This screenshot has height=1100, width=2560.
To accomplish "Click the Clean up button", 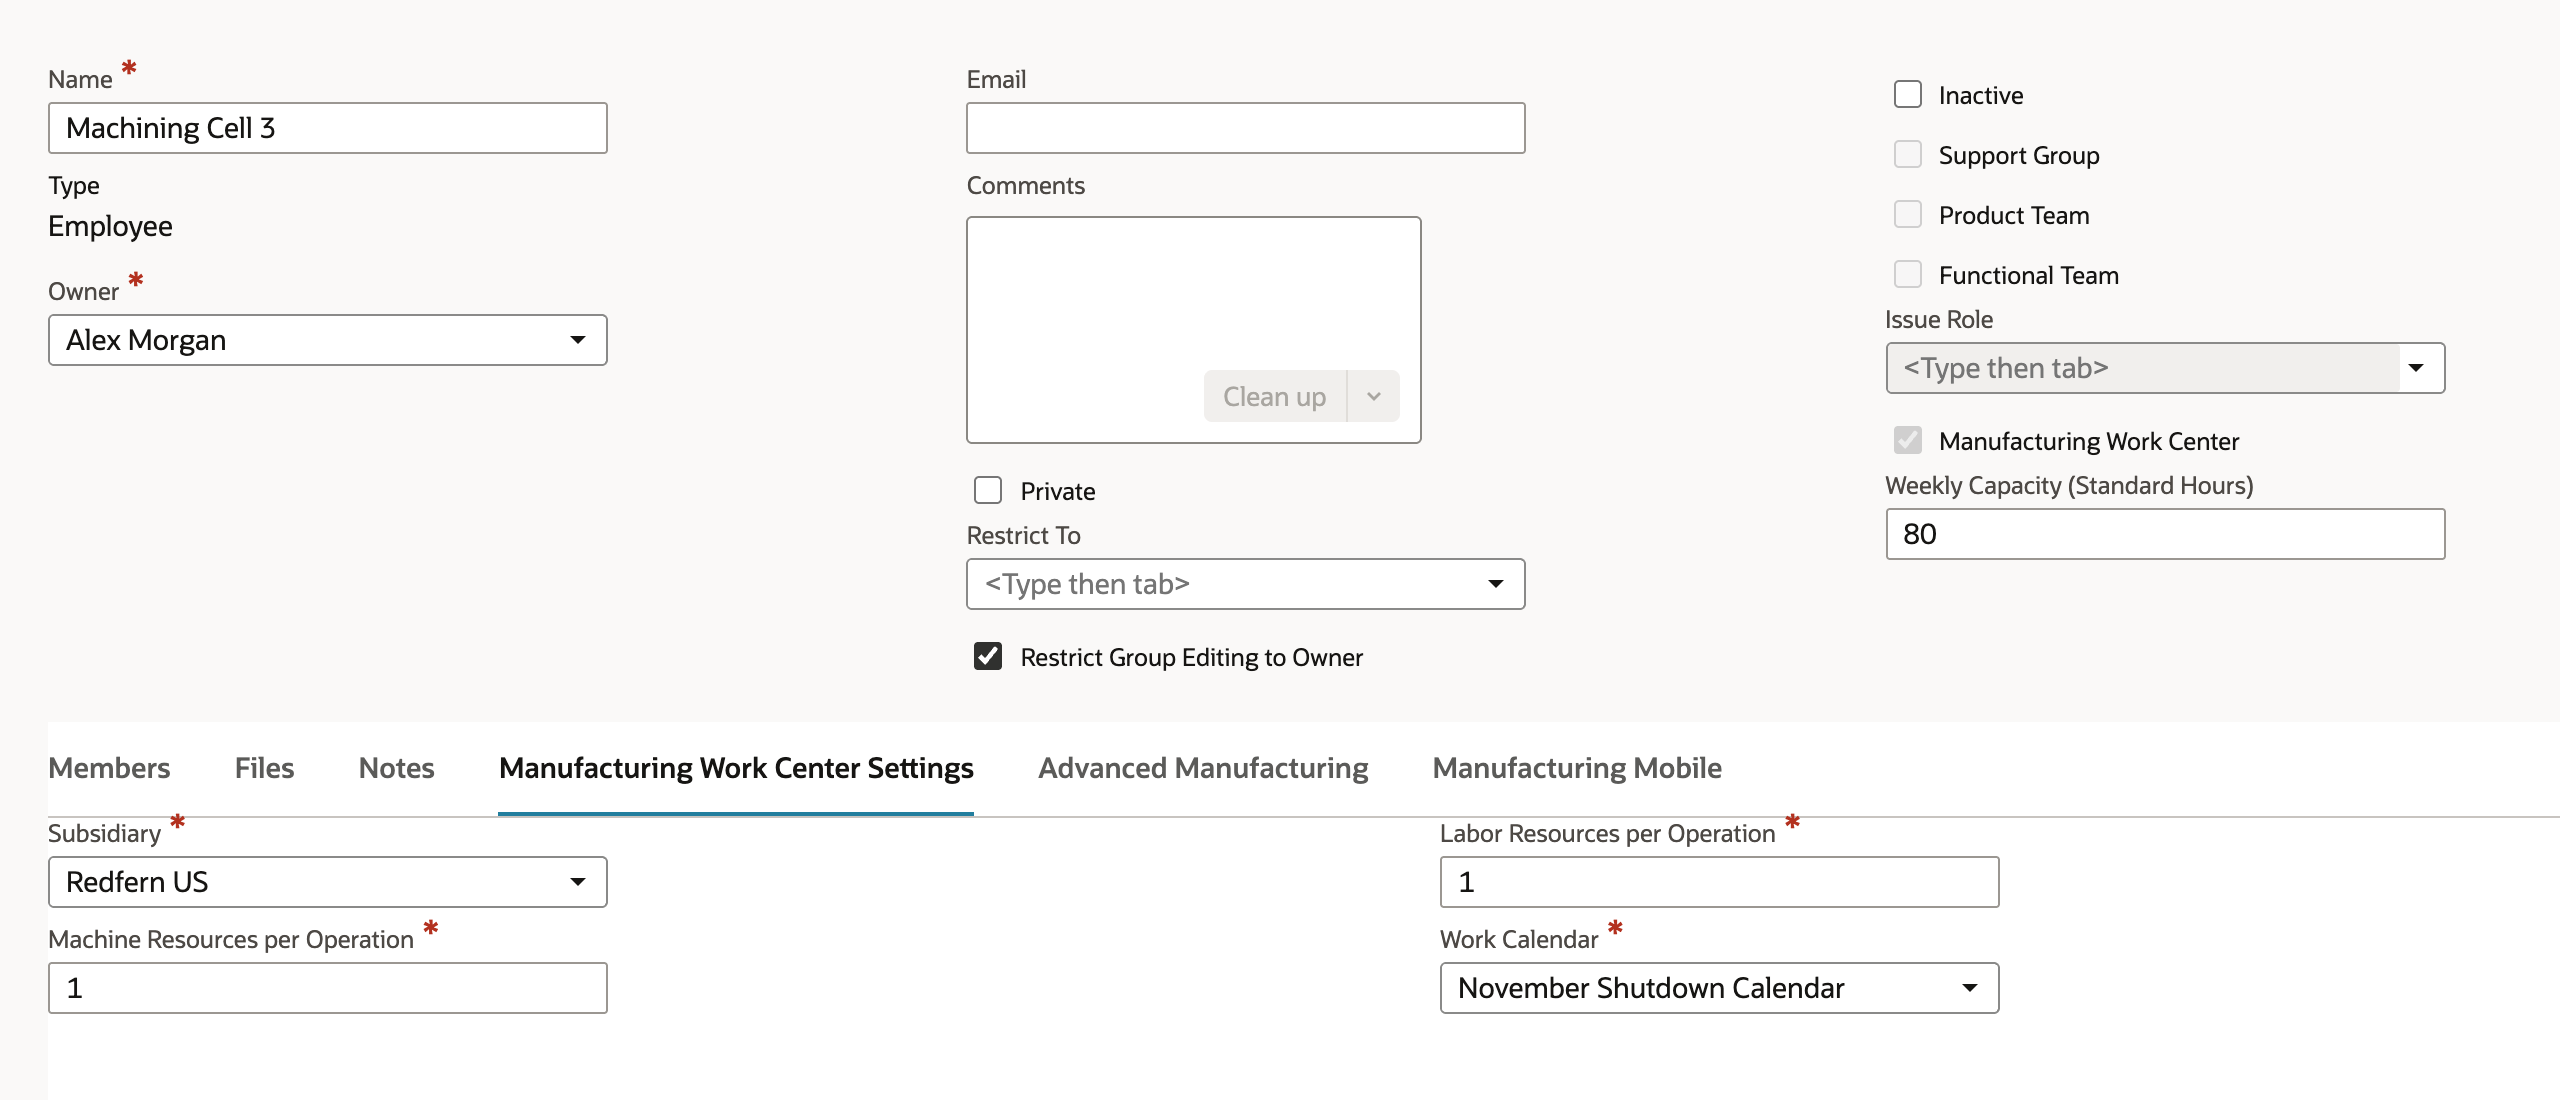I will (x=1275, y=397).
